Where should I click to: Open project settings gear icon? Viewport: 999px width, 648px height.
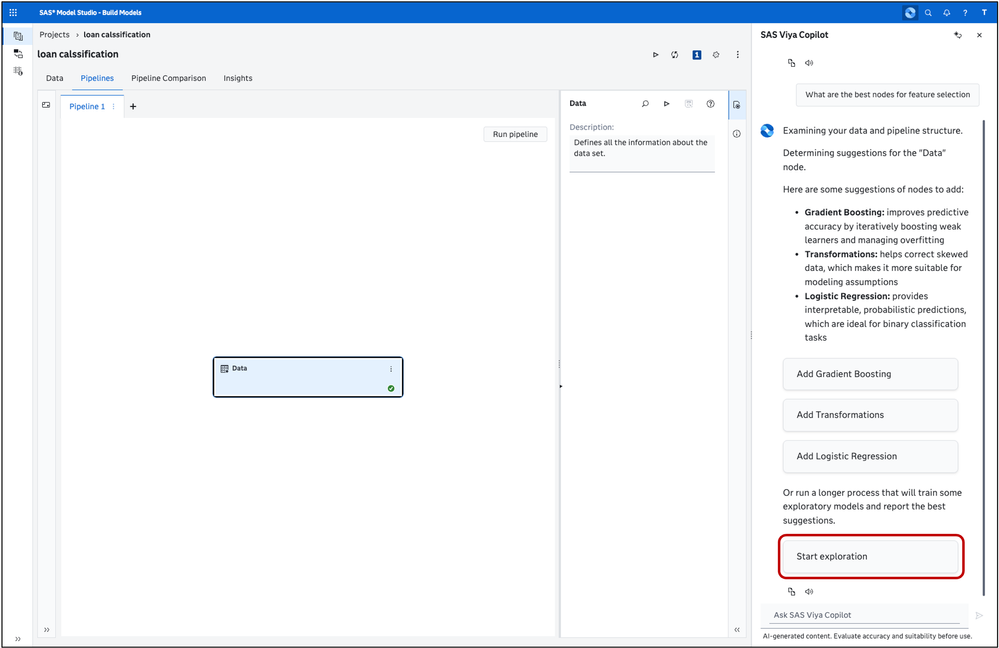(x=716, y=55)
